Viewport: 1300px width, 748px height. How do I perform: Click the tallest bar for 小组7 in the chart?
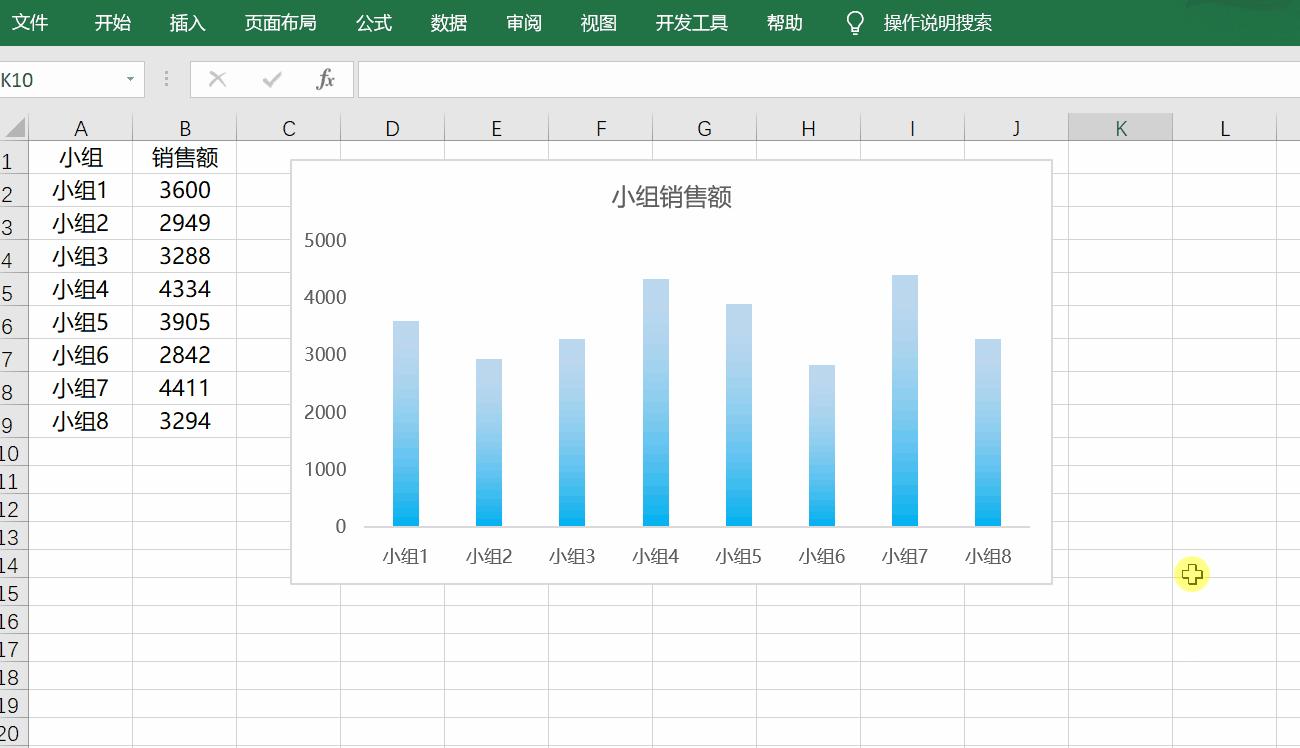(905, 400)
